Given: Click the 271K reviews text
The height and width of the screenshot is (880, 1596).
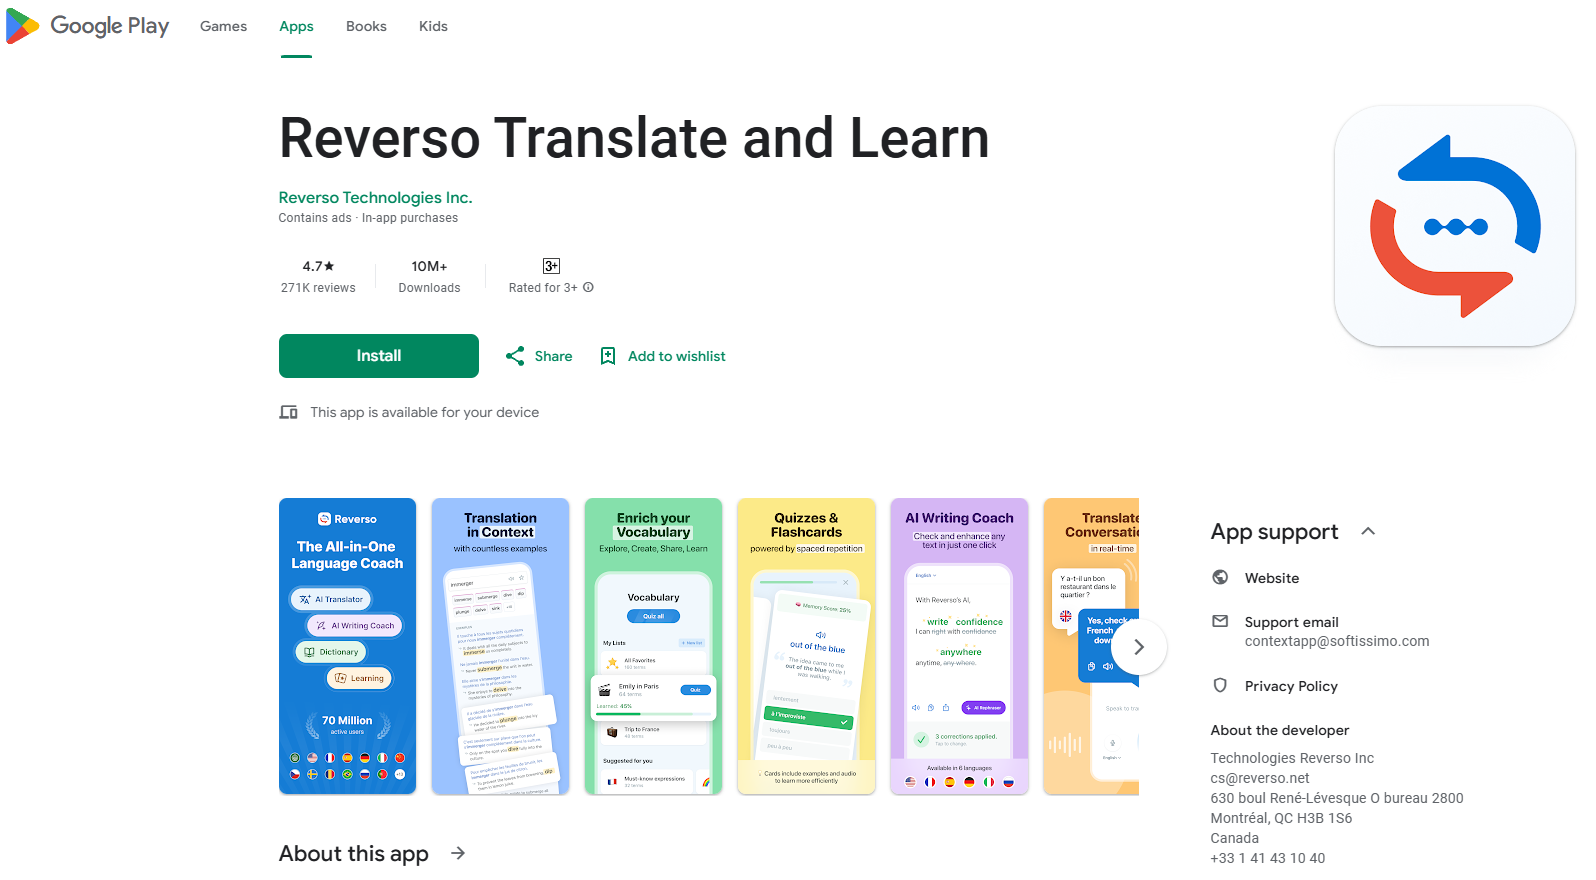Looking at the screenshot, I should (x=318, y=288).
